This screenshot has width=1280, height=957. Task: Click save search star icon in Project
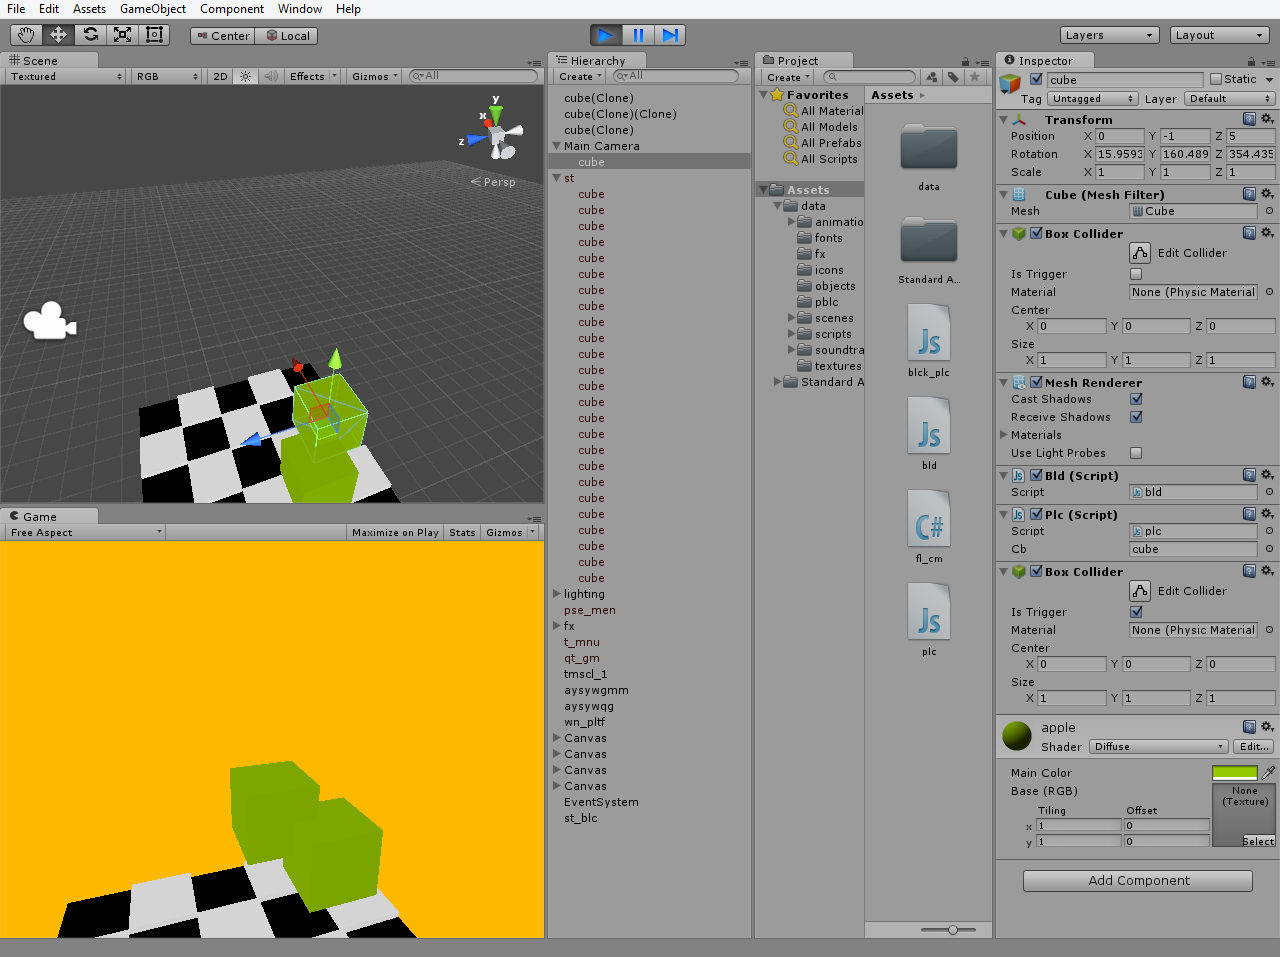click(974, 77)
